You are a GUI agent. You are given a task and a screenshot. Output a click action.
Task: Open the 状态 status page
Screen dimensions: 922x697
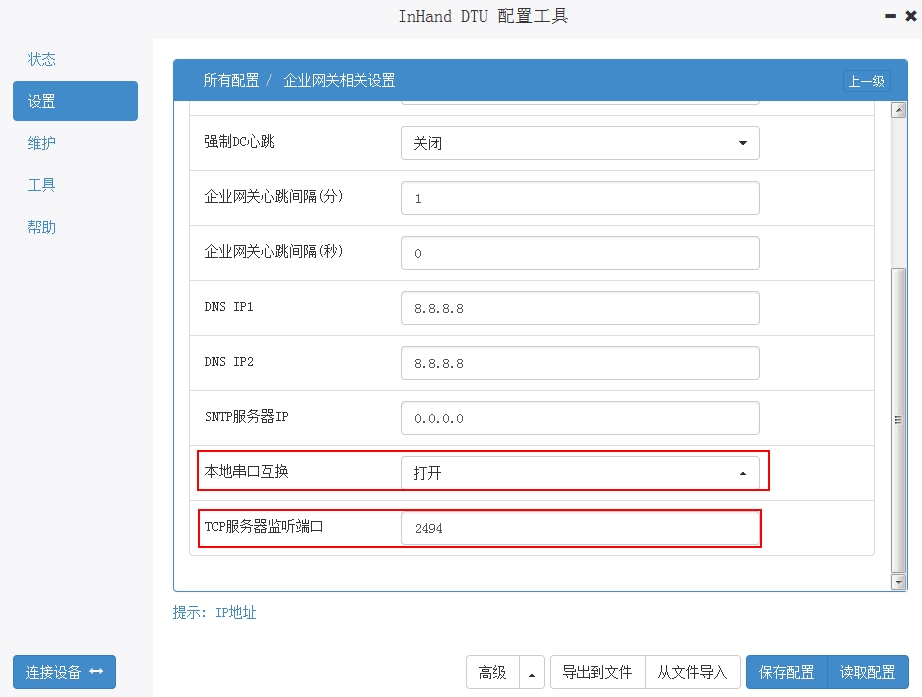pos(42,59)
